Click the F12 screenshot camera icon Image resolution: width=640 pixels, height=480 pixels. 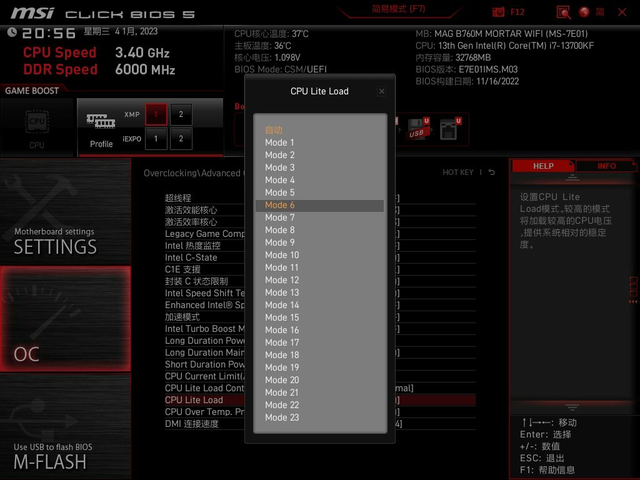[498, 12]
